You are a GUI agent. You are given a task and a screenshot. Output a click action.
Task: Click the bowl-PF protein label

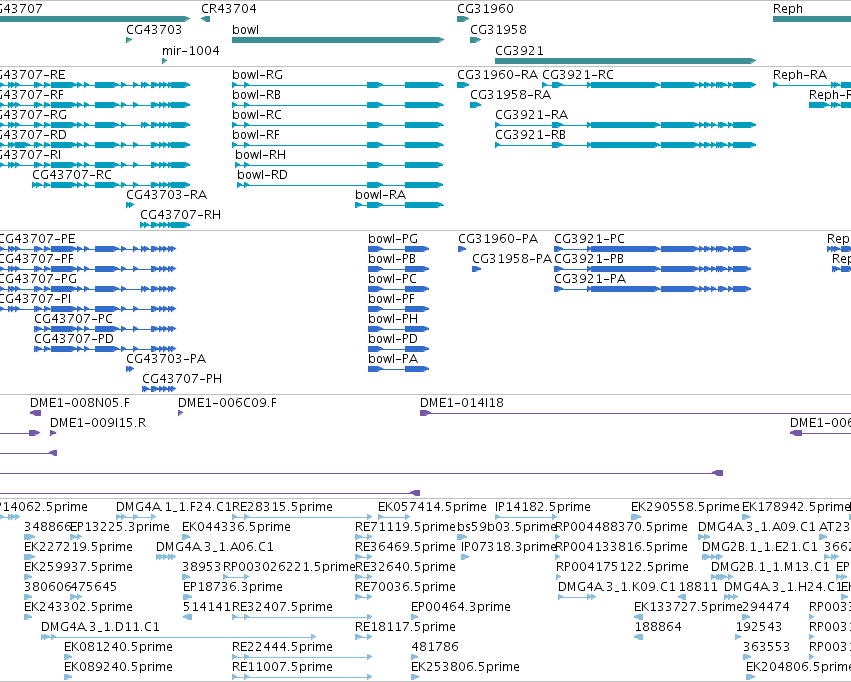(x=391, y=299)
